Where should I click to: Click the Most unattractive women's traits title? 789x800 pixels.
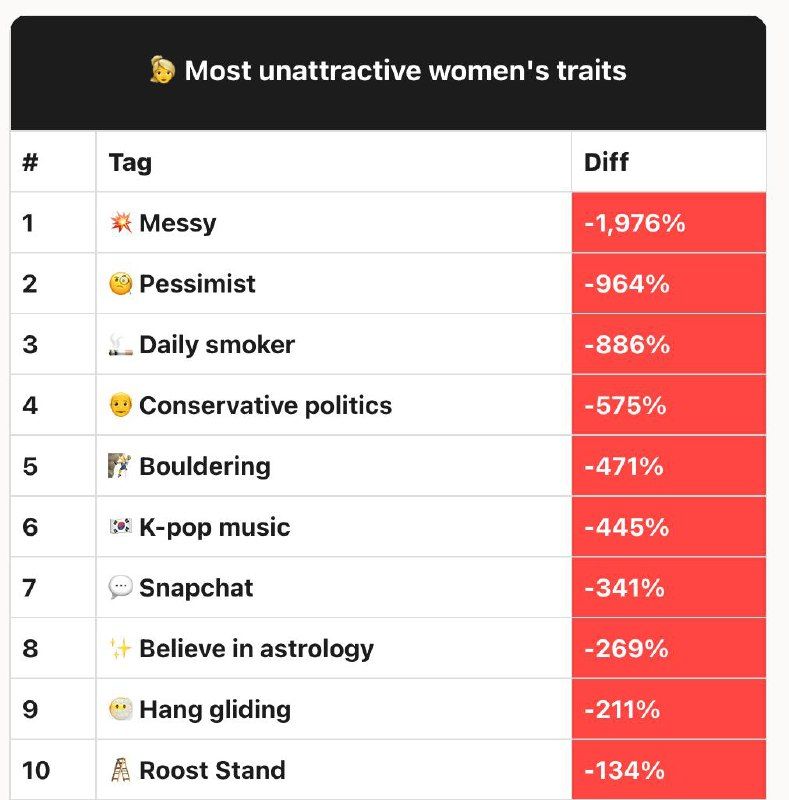pyautogui.click(x=405, y=71)
